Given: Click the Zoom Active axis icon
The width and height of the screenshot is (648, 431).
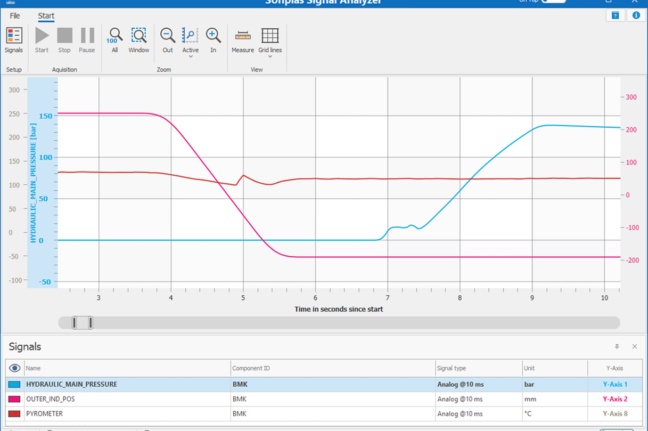Looking at the screenshot, I should point(190,36).
